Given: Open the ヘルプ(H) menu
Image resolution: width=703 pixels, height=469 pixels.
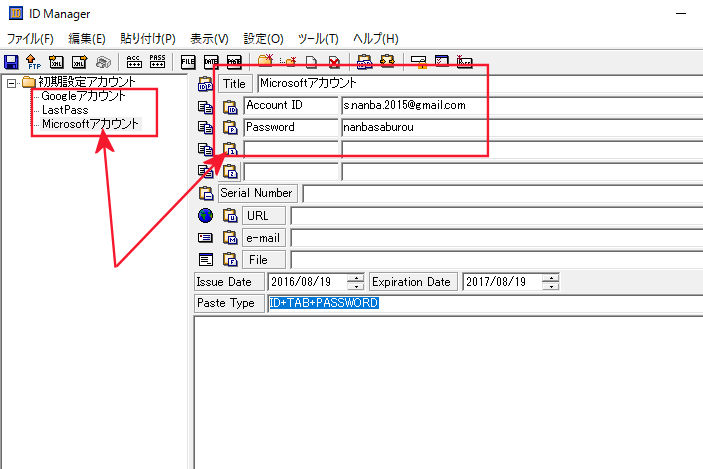Looking at the screenshot, I should tap(376, 39).
